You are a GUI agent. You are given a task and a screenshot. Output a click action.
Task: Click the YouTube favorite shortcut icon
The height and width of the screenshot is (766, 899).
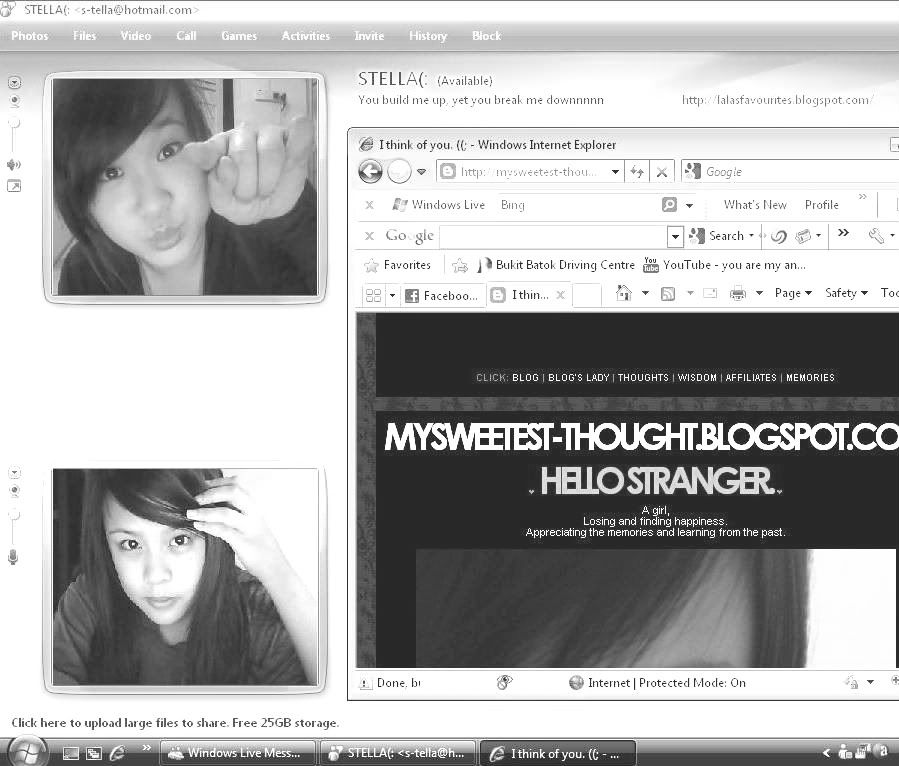(x=651, y=264)
